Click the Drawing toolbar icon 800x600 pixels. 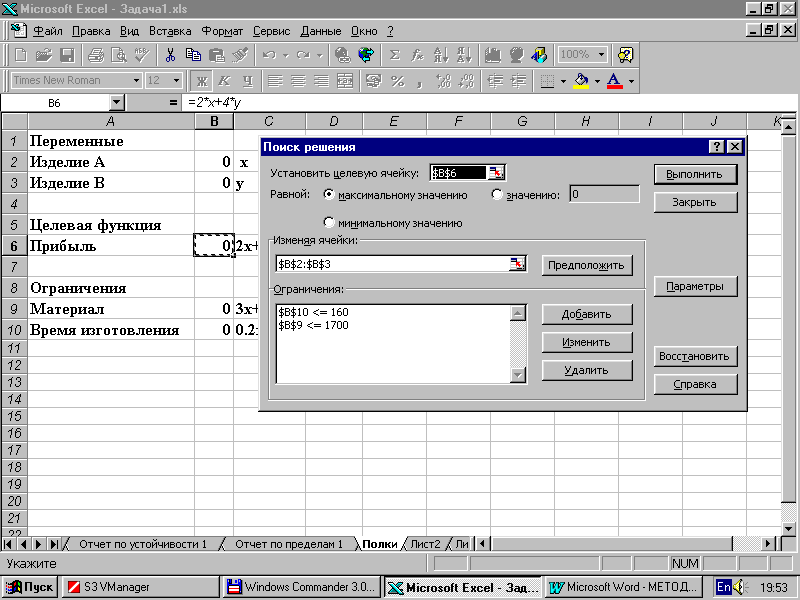(x=539, y=55)
